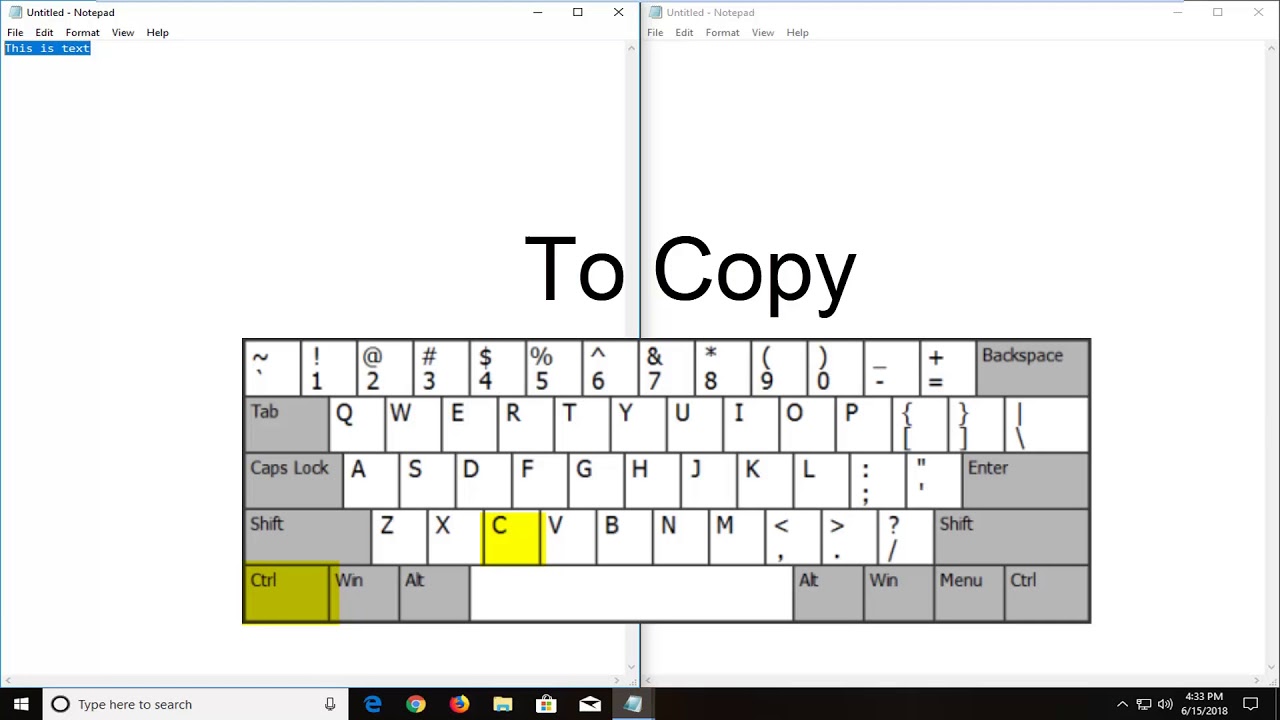
Task: Open Edit menu in right Notepad window
Action: click(x=684, y=32)
